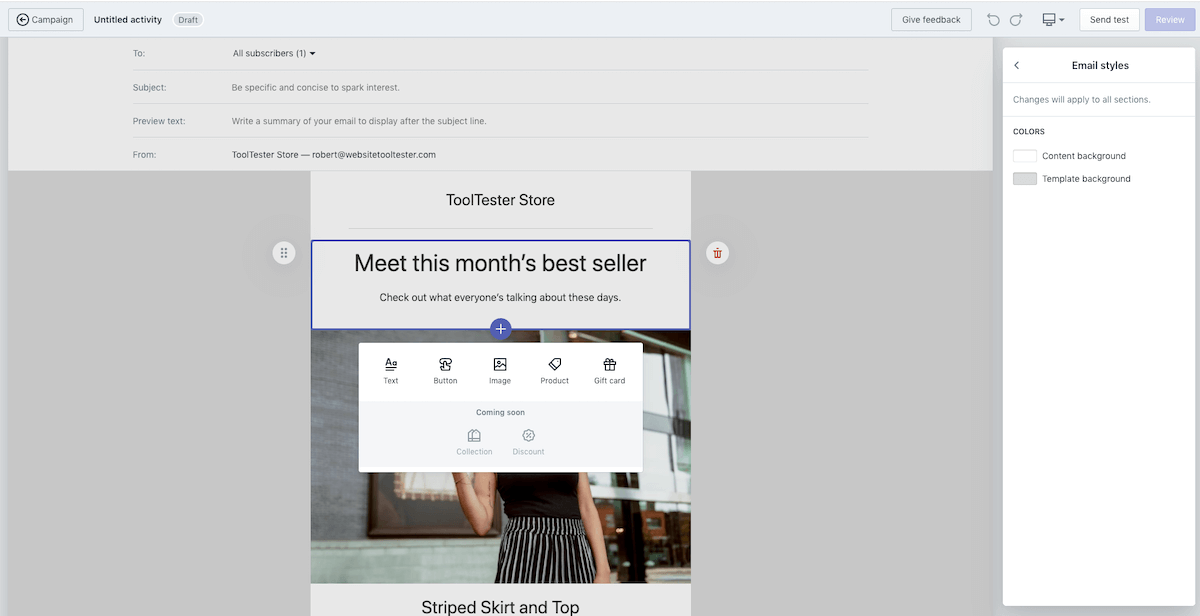Open the Content background color swatch
1200x616 pixels.
tap(1025, 156)
